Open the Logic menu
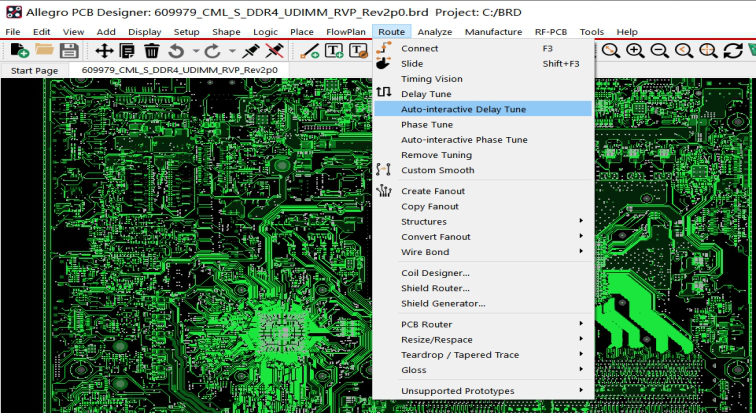The width and height of the screenshot is (756, 413). (265, 32)
